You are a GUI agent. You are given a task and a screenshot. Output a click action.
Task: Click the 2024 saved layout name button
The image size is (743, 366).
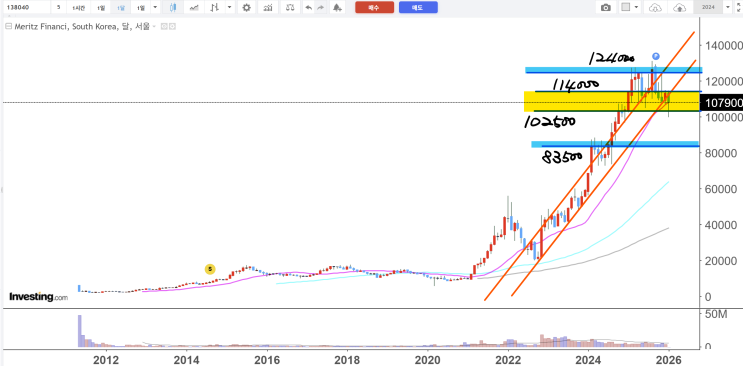tap(708, 8)
